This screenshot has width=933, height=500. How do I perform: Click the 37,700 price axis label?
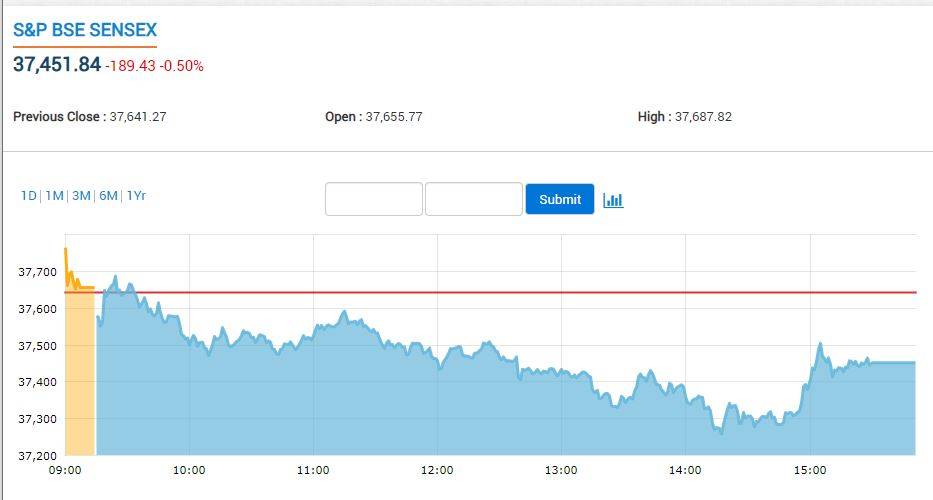39,272
